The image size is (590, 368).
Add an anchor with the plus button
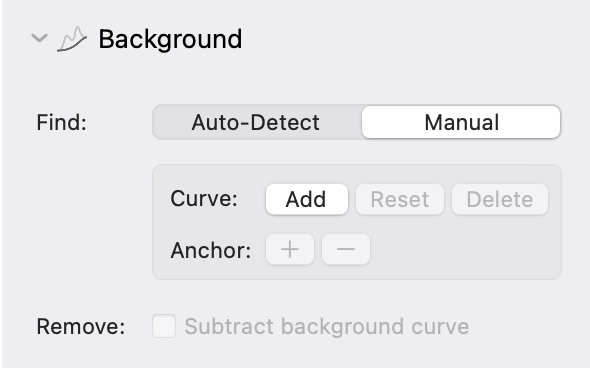(x=290, y=249)
